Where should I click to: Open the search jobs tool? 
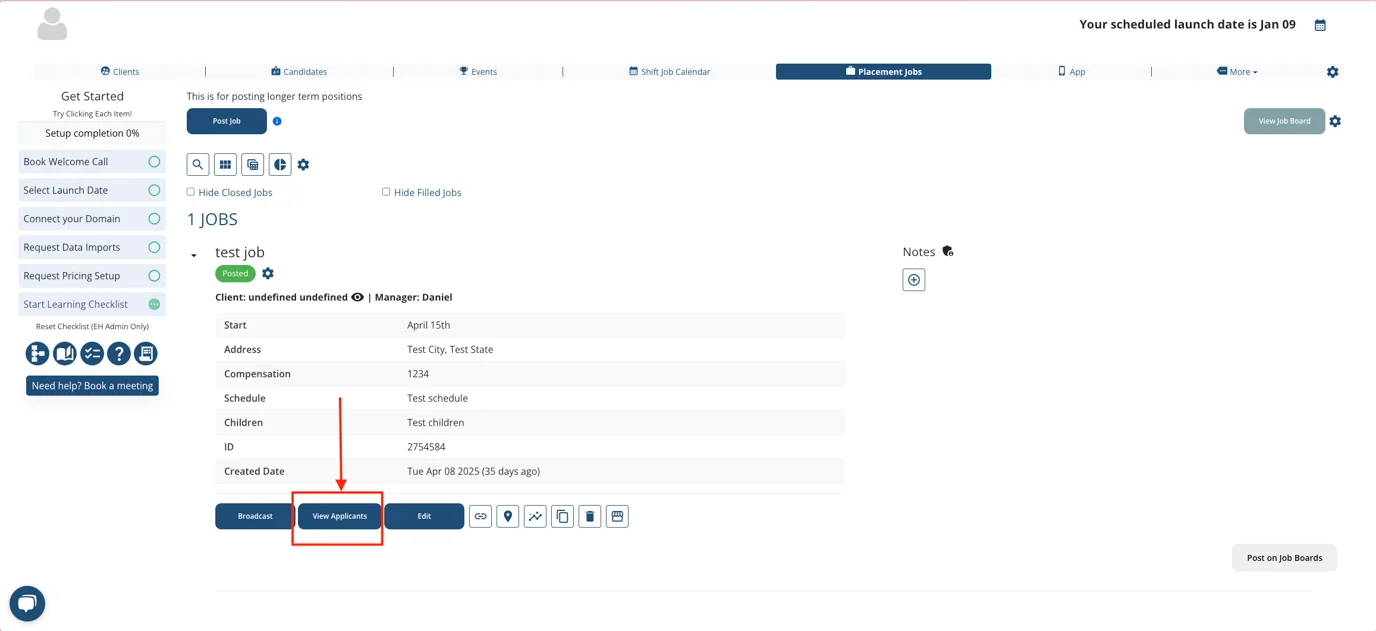[x=198, y=164]
